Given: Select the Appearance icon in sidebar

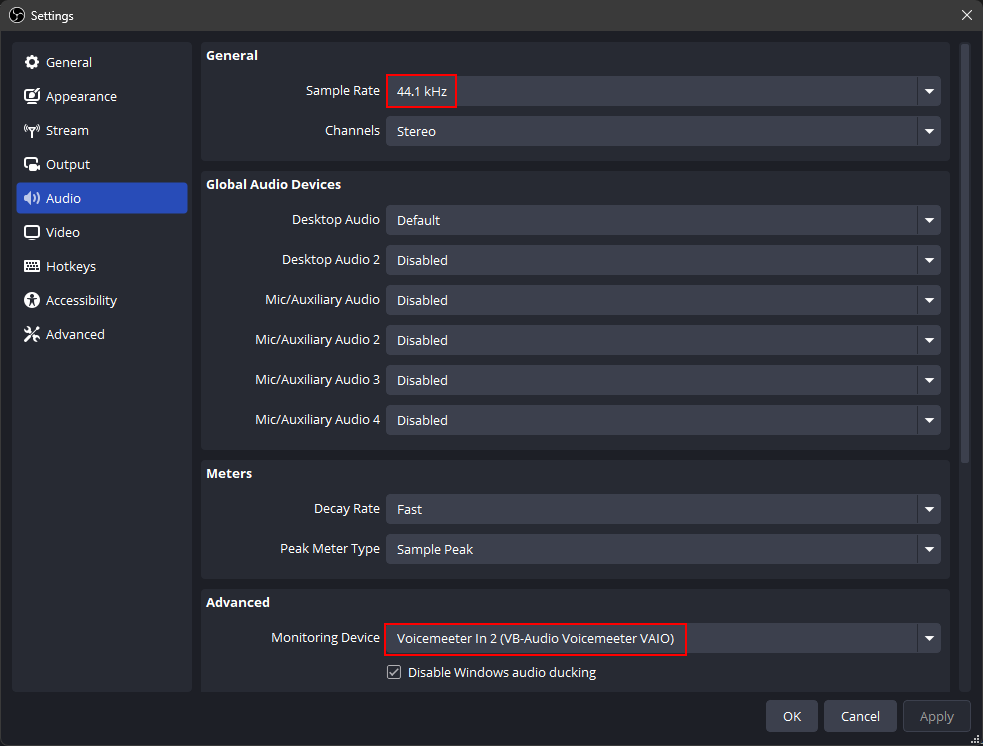Looking at the screenshot, I should [x=32, y=96].
